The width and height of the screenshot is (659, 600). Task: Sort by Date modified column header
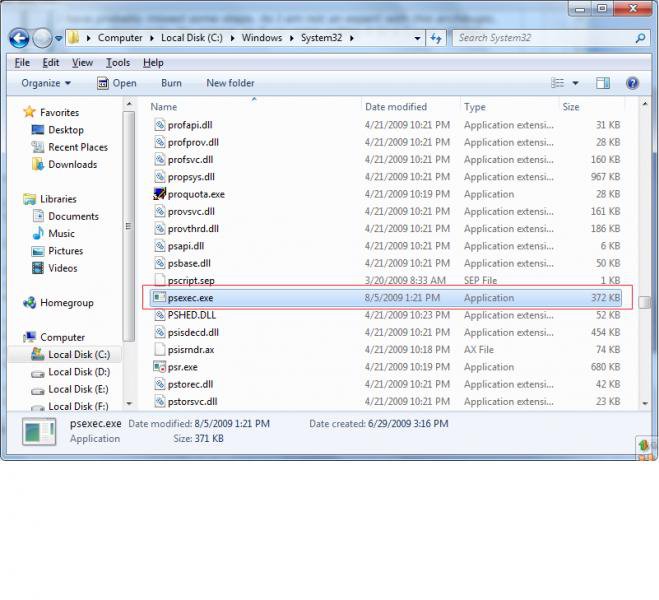pos(396,107)
